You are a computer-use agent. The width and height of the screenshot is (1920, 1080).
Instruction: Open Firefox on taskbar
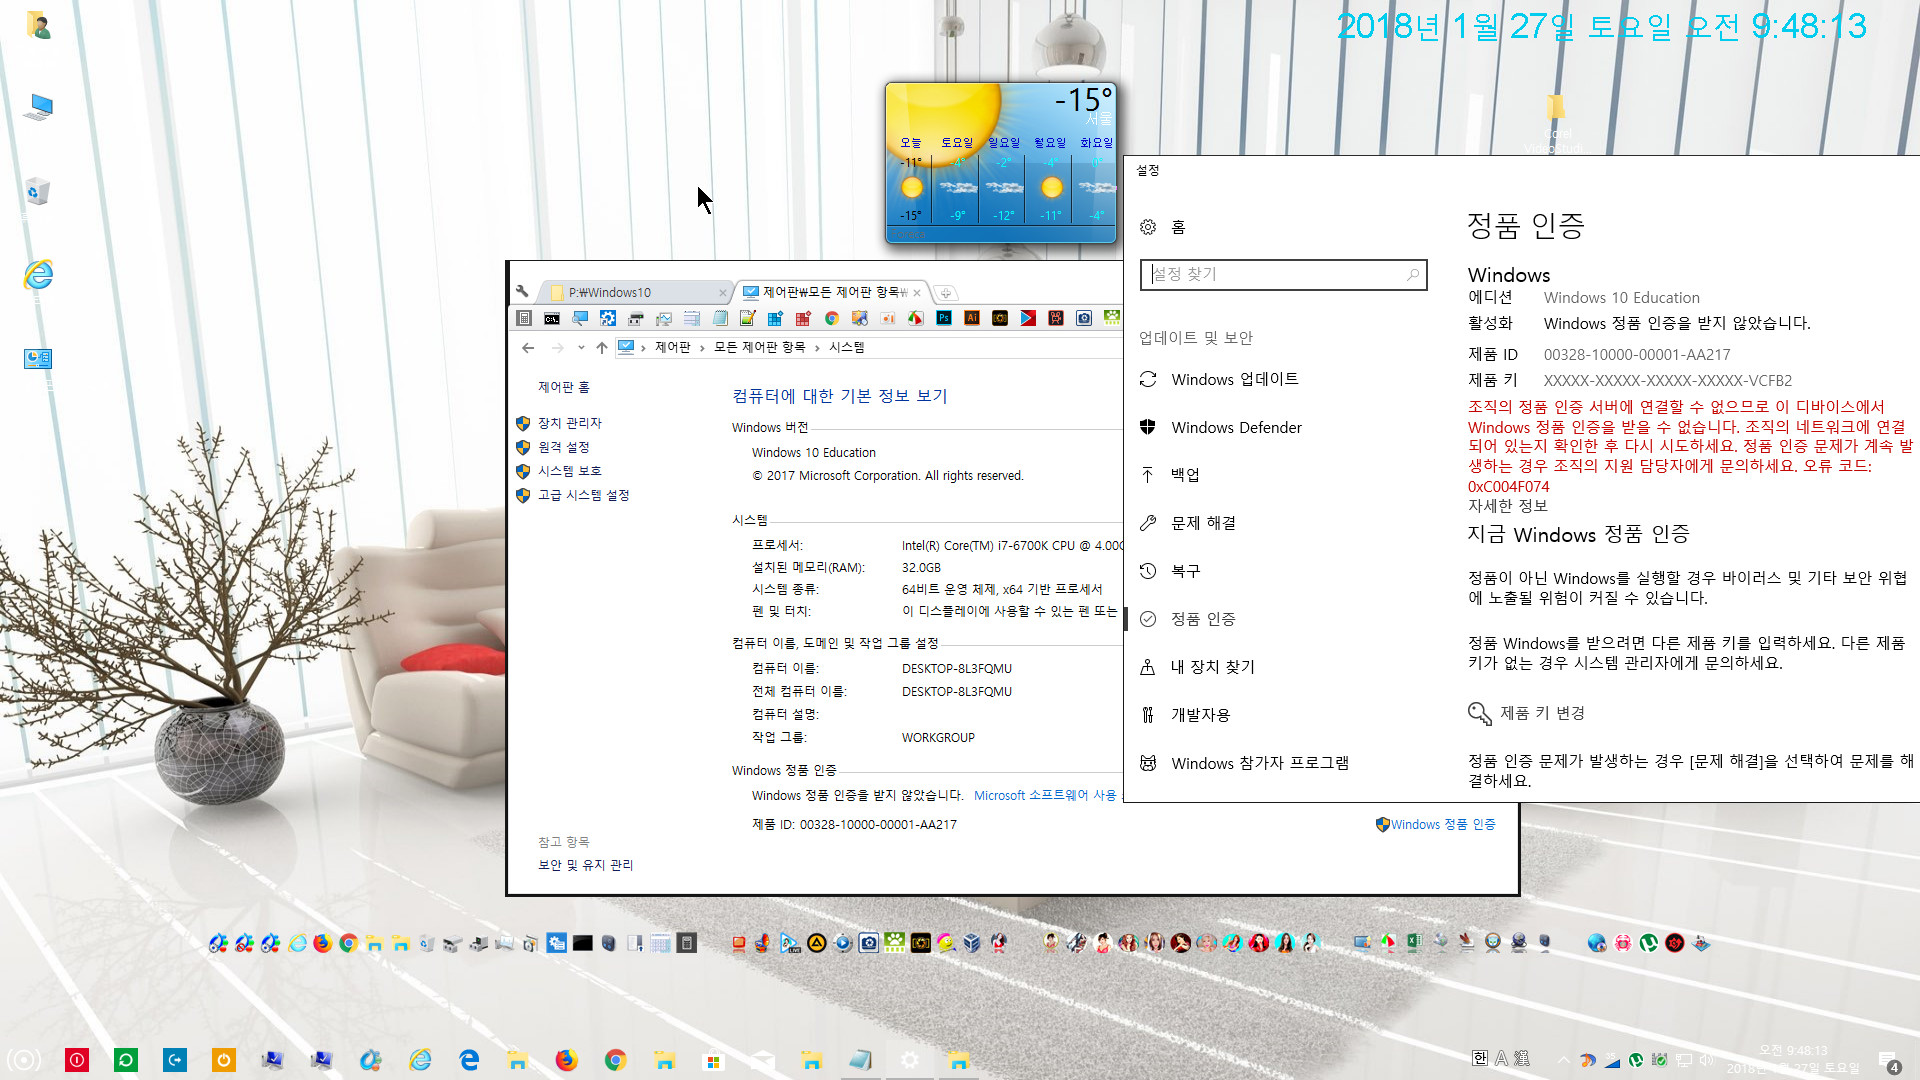point(567,1060)
